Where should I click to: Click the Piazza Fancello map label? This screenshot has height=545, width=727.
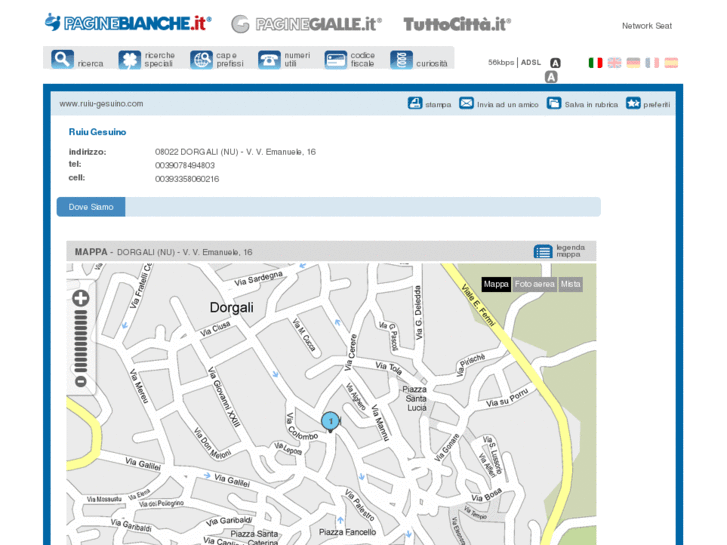pos(347,532)
